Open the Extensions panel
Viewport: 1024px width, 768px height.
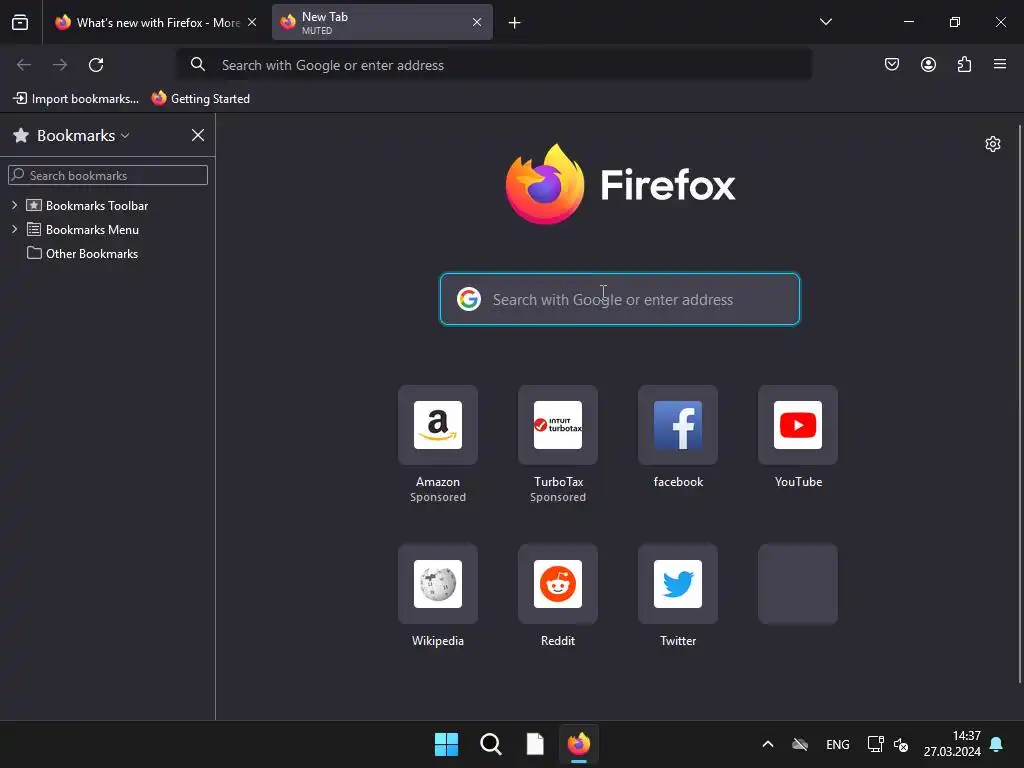tap(964, 65)
